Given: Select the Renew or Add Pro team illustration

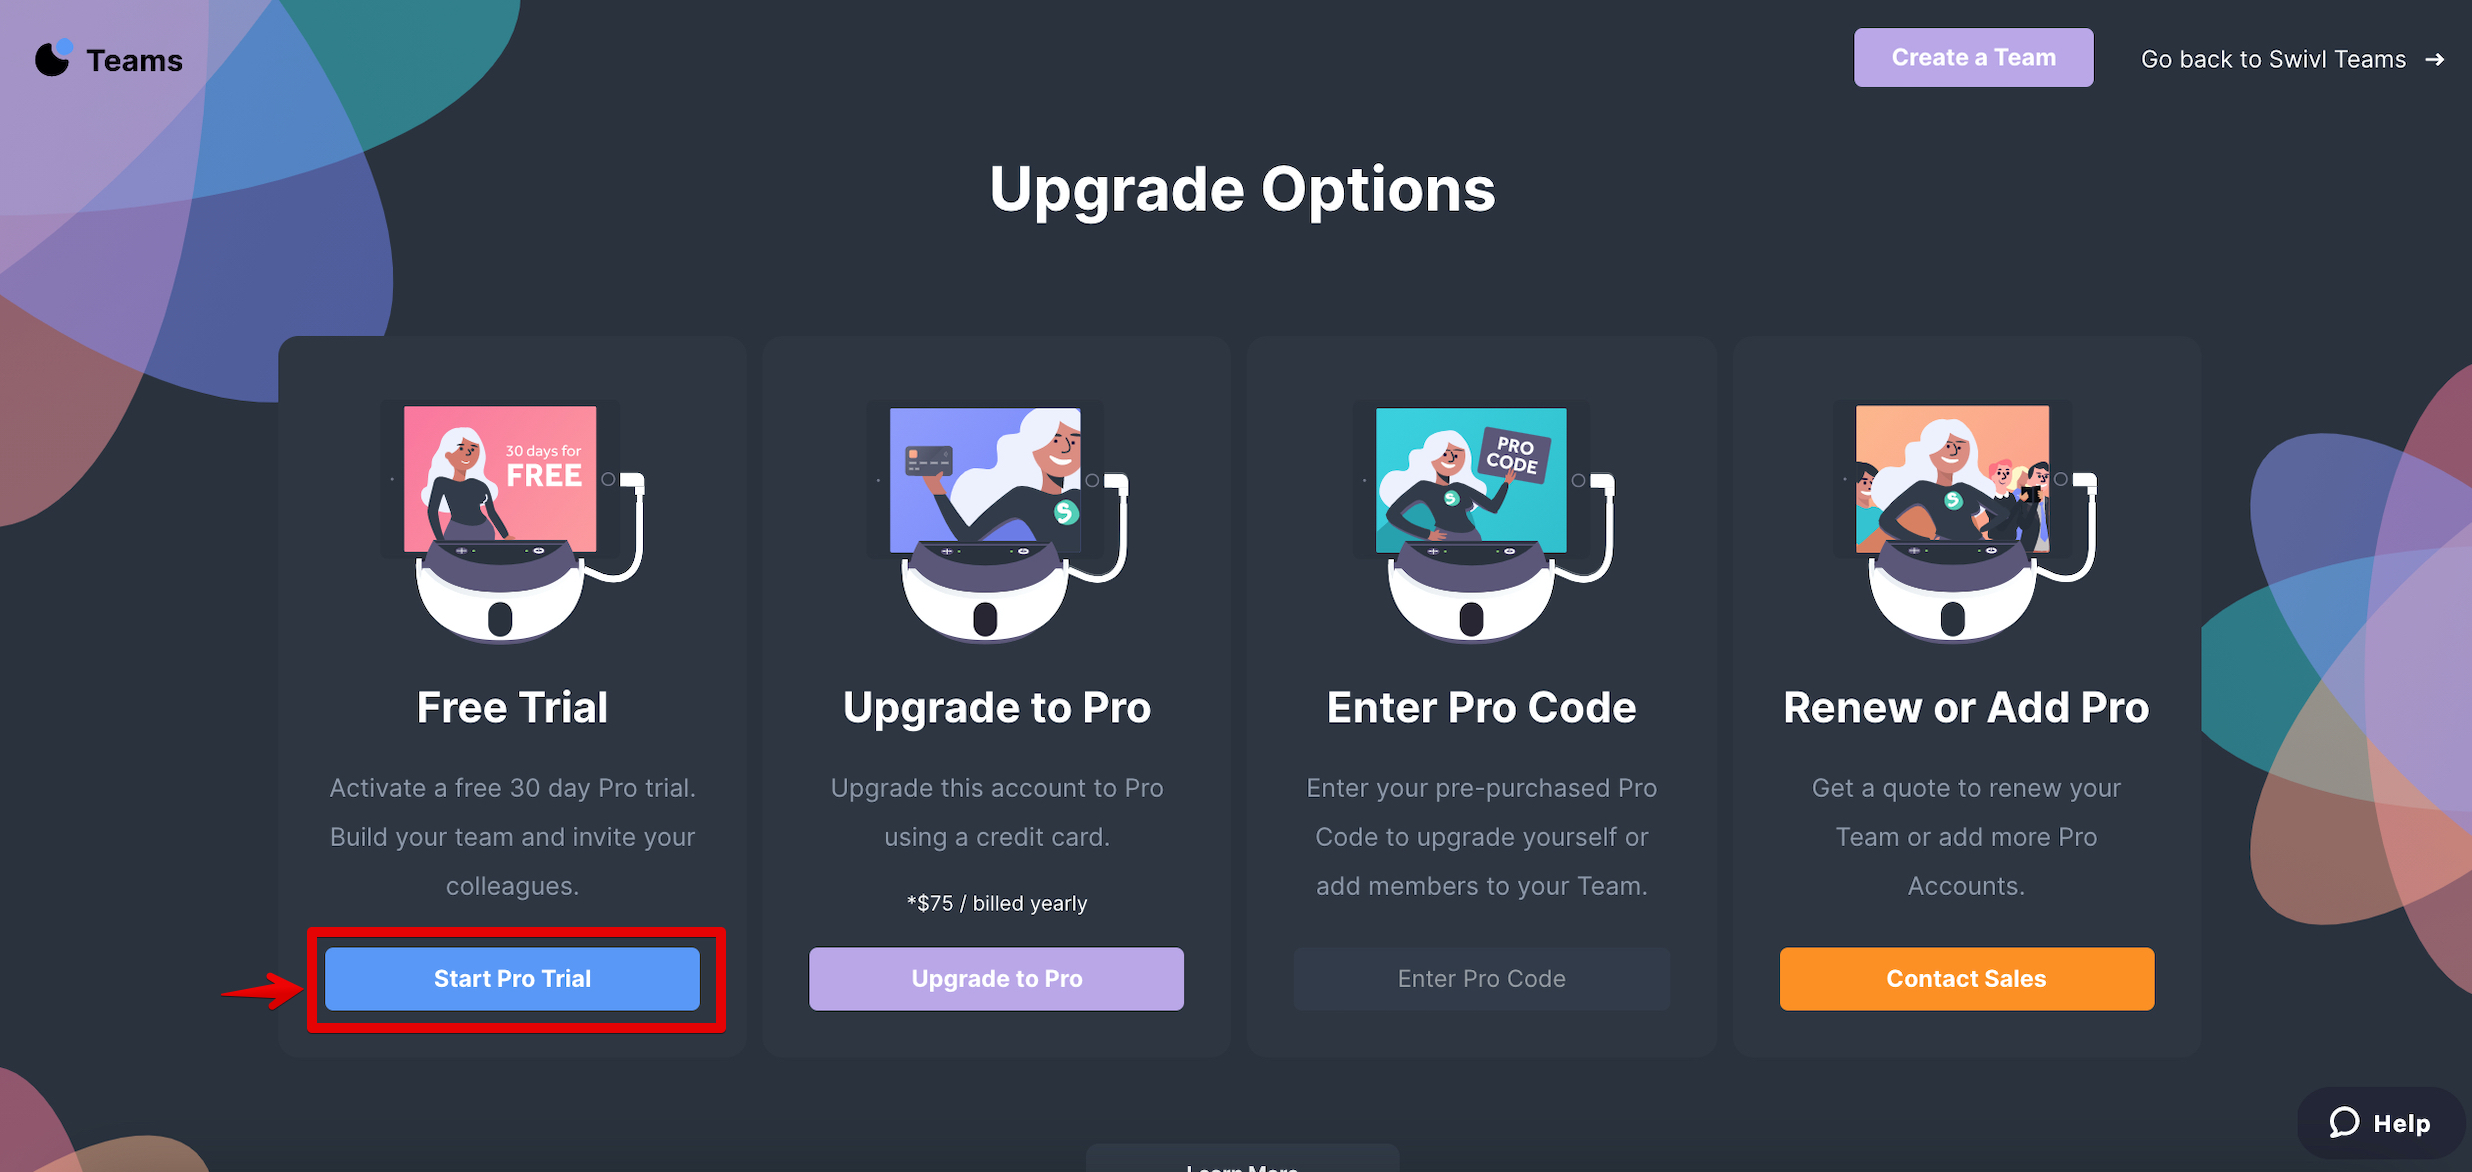Looking at the screenshot, I should (1965, 520).
